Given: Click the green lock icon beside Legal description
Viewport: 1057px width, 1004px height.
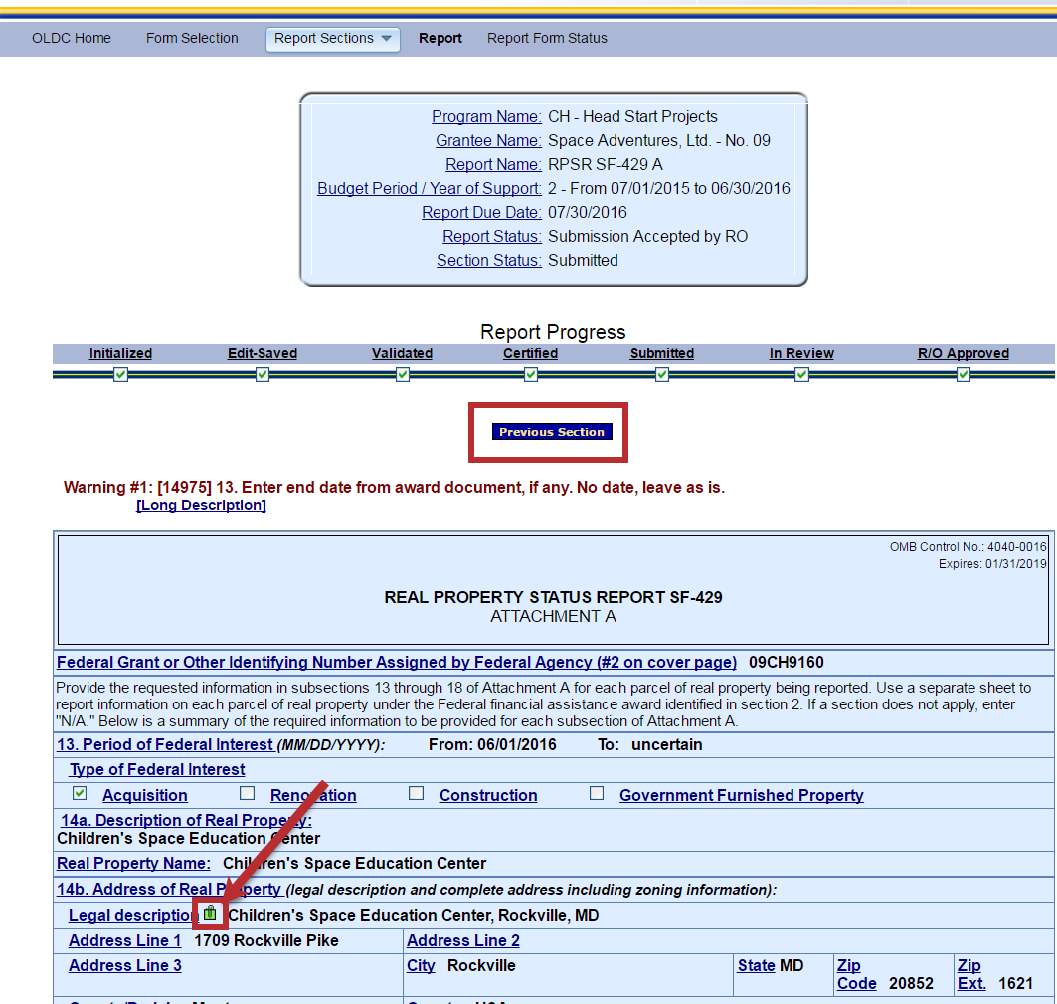Looking at the screenshot, I should pyautogui.click(x=210, y=913).
